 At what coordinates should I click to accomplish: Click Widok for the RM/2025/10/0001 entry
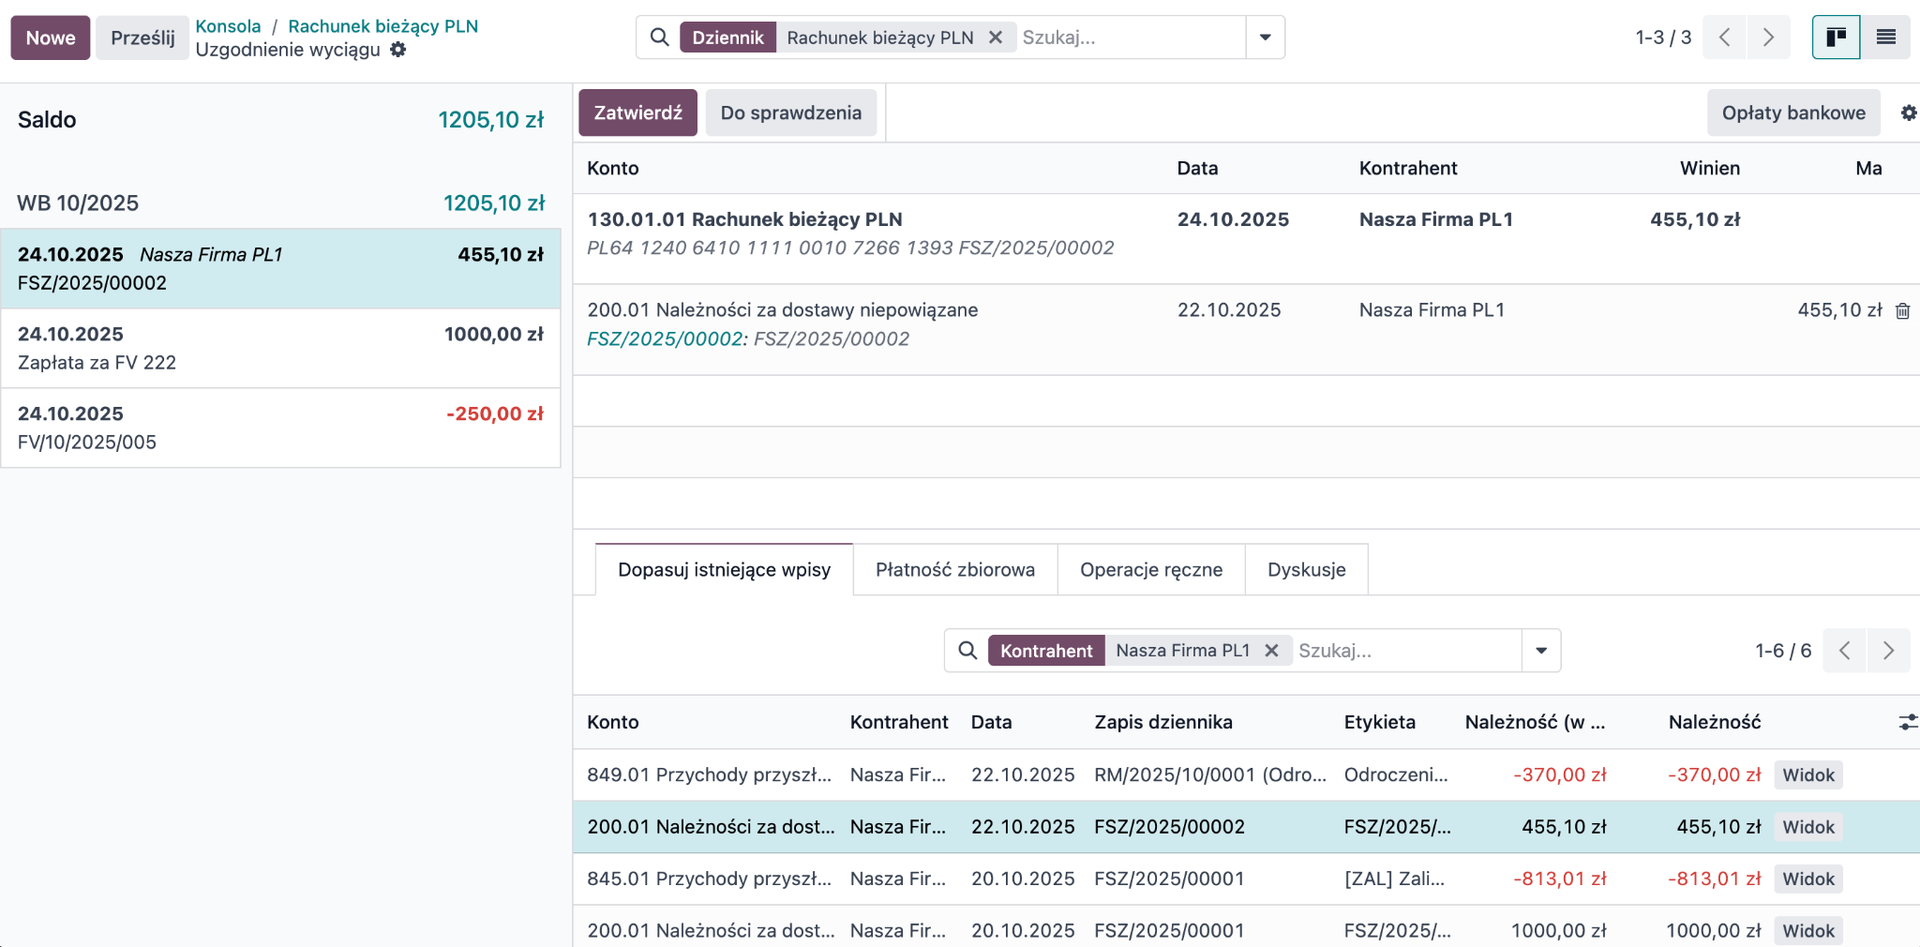pyautogui.click(x=1808, y=775)
